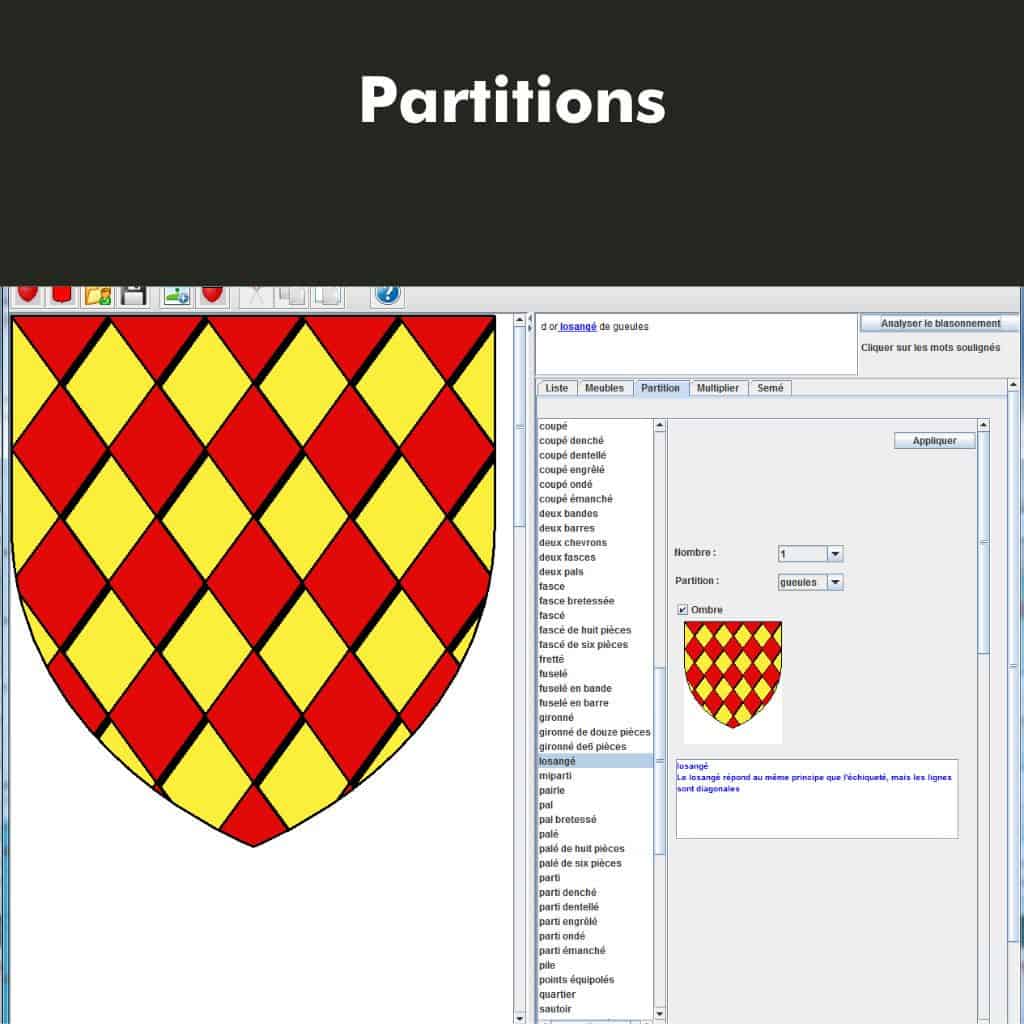Save the coat of arms with the floppy disk icon
This screenshot has height=1024, width=1024.
tap(133, 294)
